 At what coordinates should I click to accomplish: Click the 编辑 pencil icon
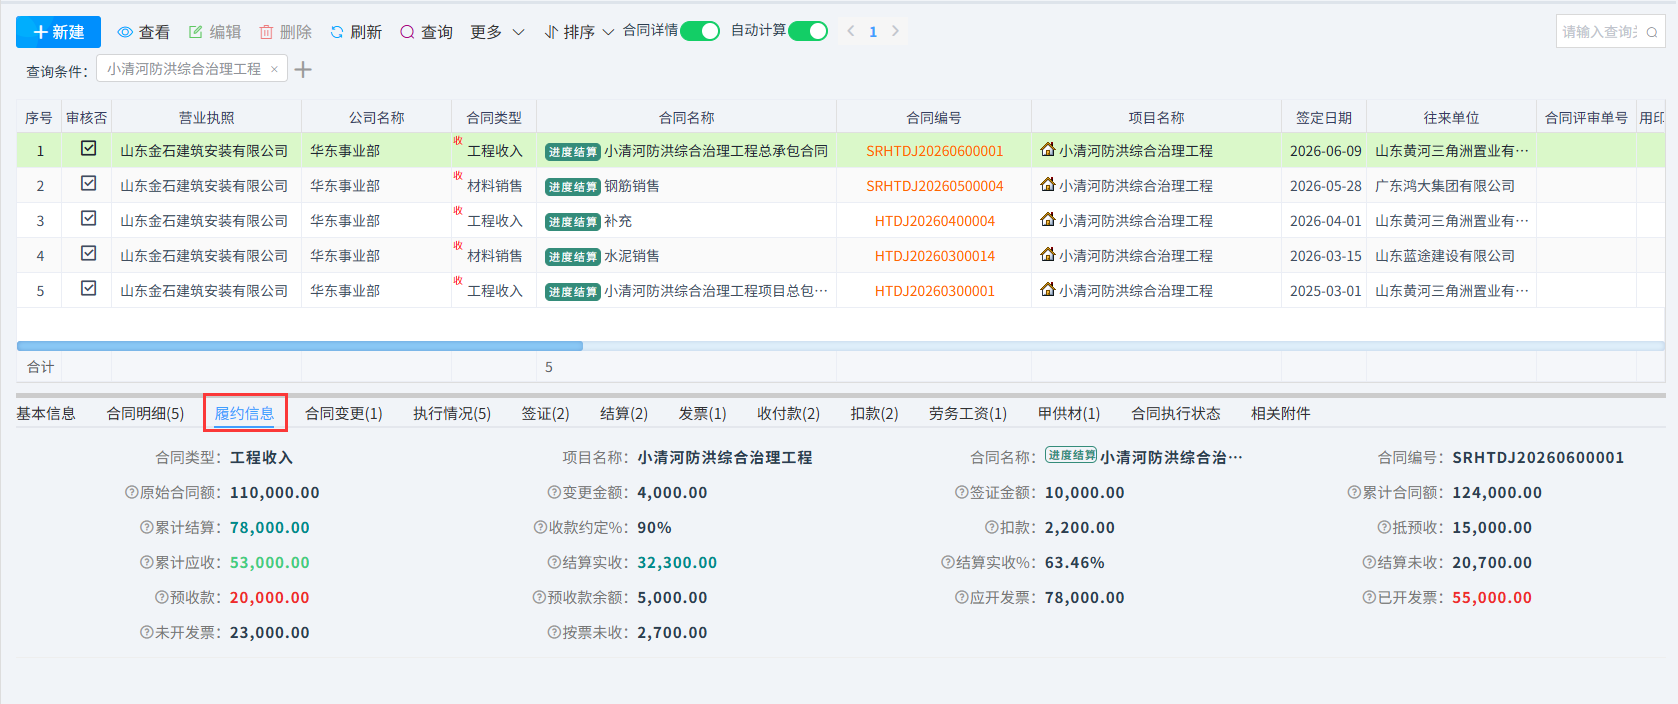point(196,32)
